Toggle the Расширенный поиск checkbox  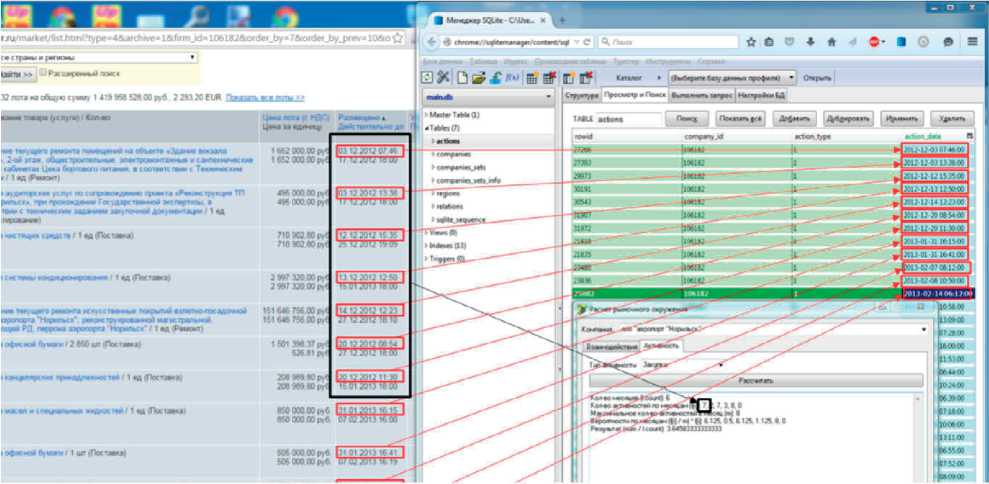click(x=43, y=73)
